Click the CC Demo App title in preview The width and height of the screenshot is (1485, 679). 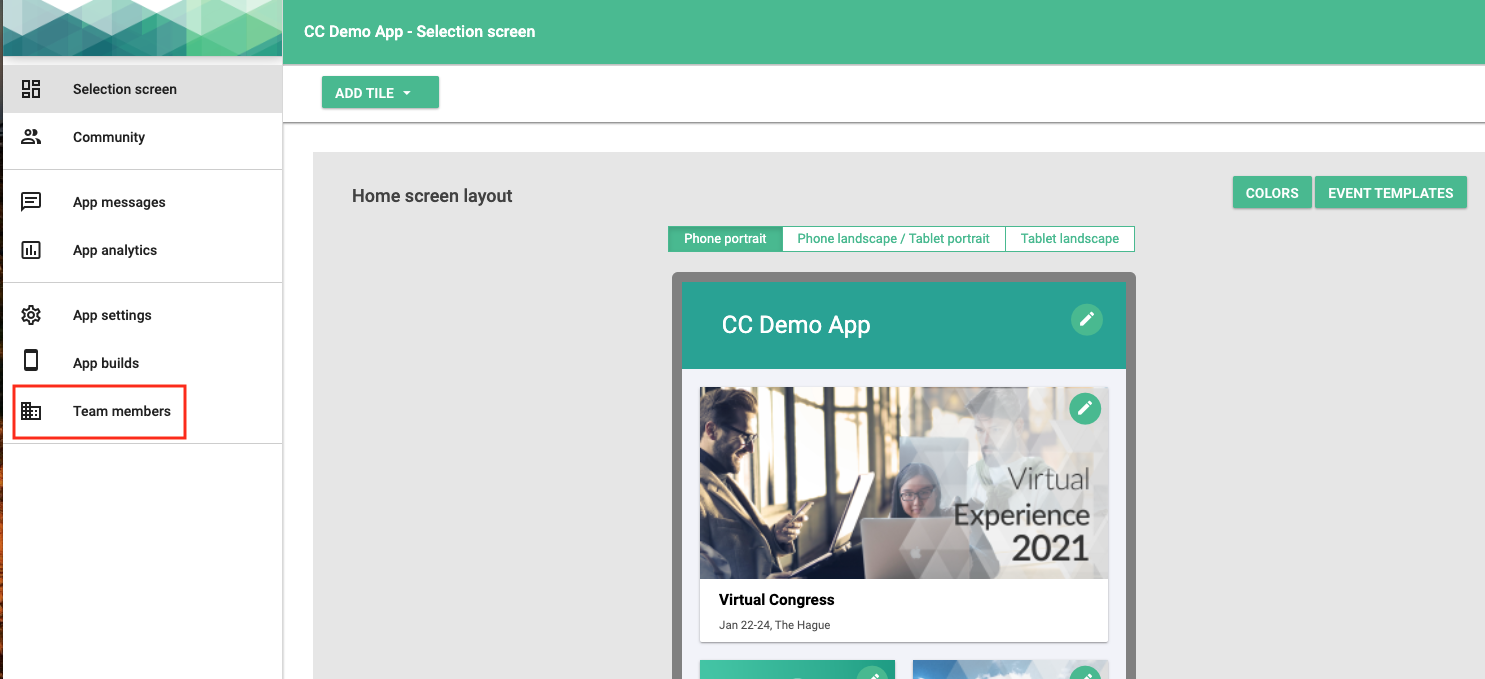(796, 325)
